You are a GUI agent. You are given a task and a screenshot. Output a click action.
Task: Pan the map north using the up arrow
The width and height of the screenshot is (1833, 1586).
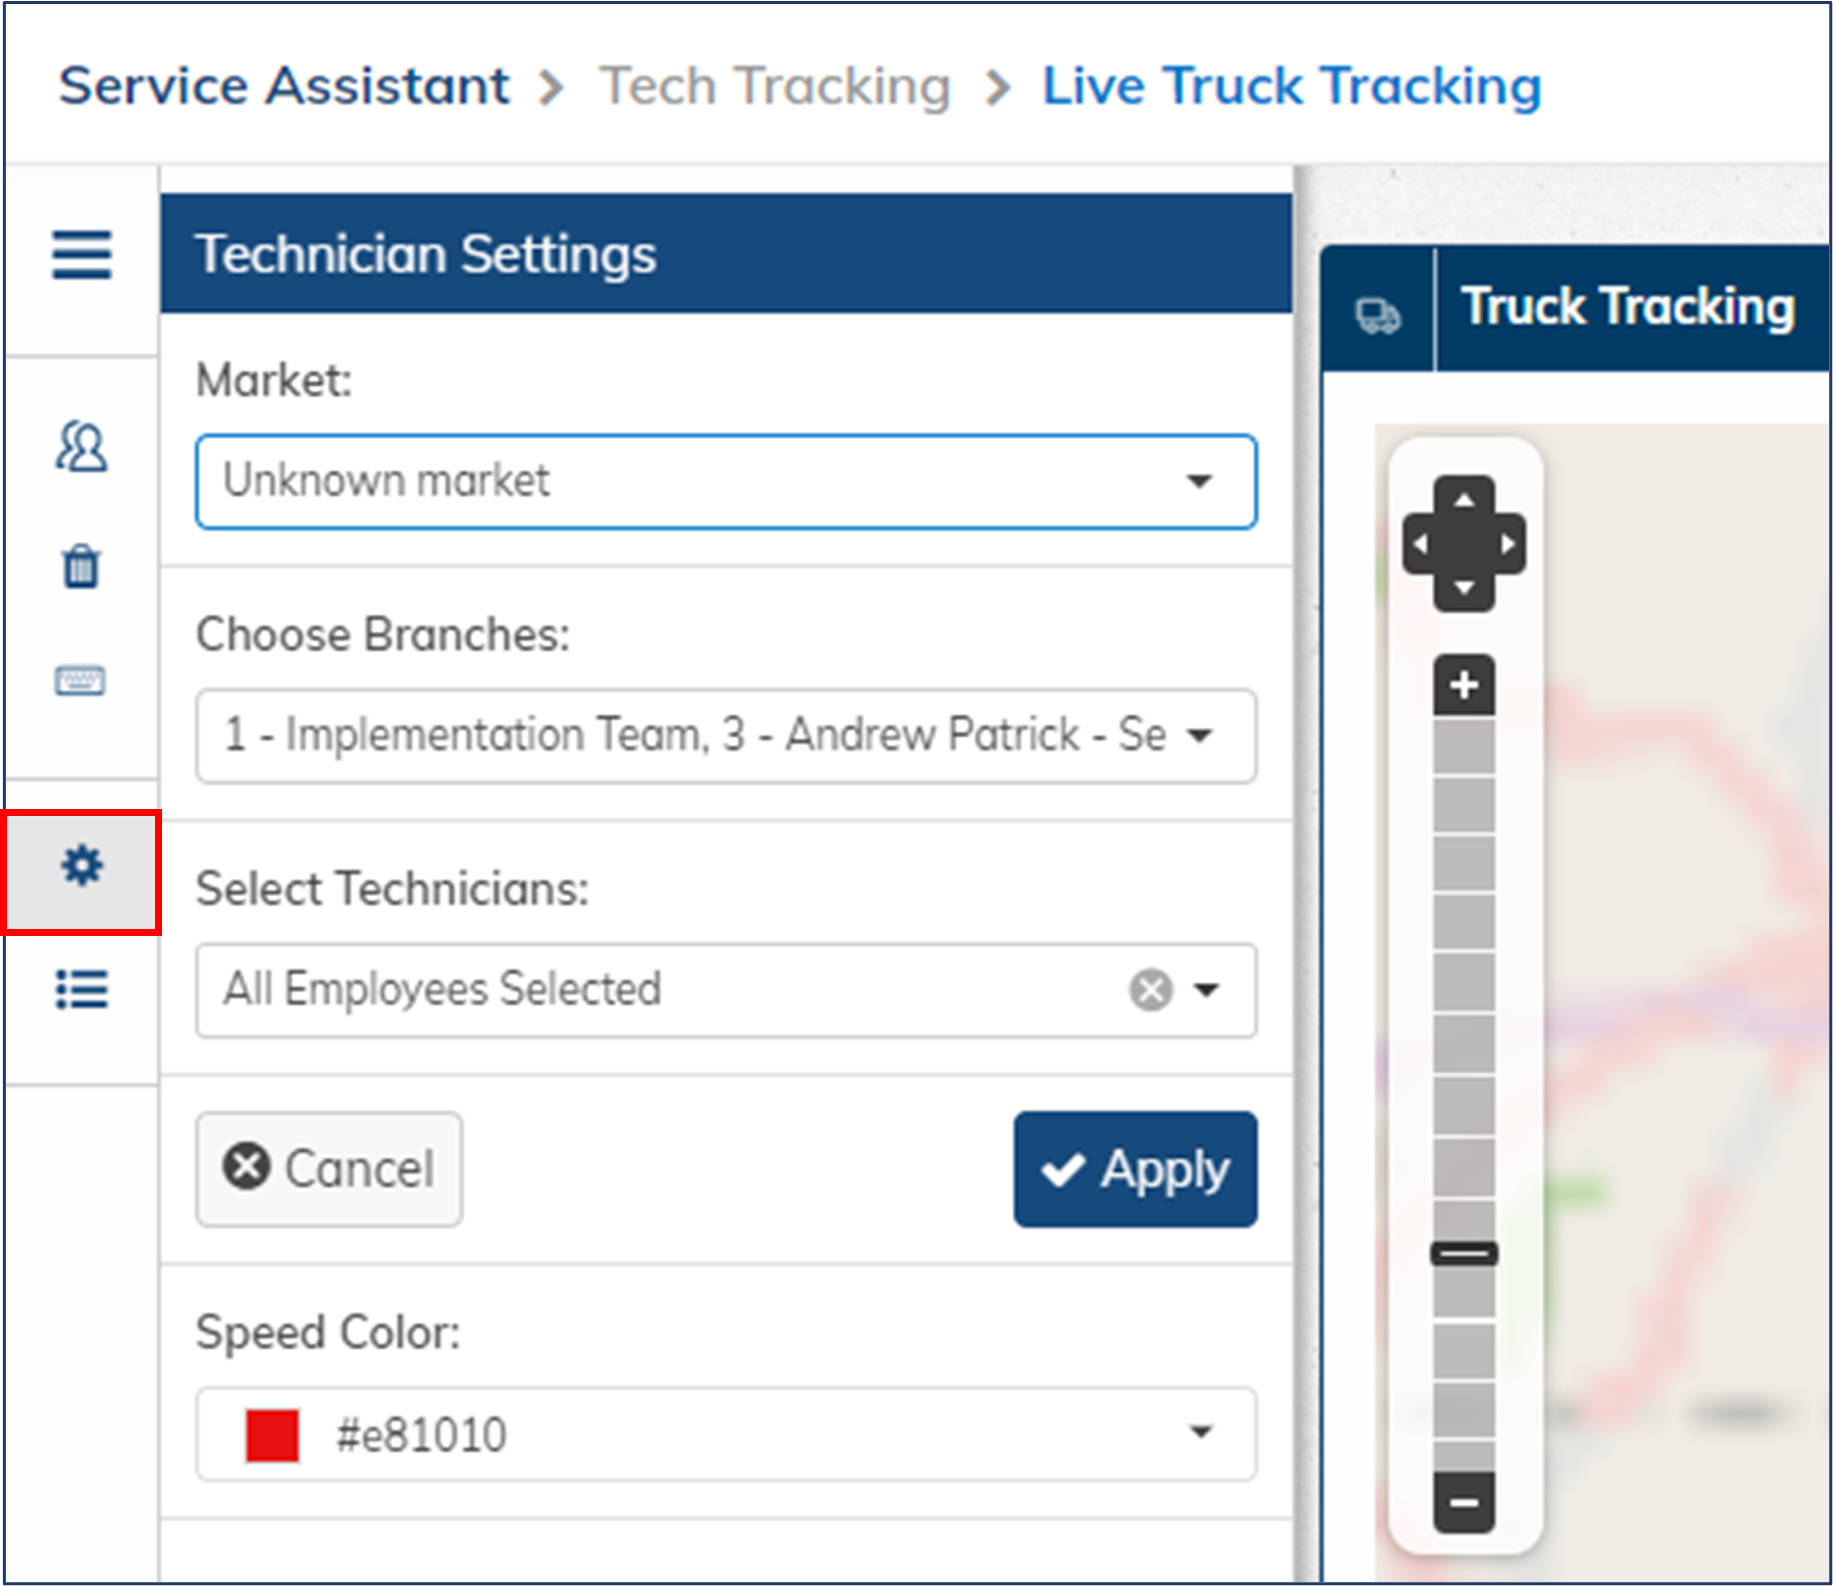click(x=1463, y=497)
